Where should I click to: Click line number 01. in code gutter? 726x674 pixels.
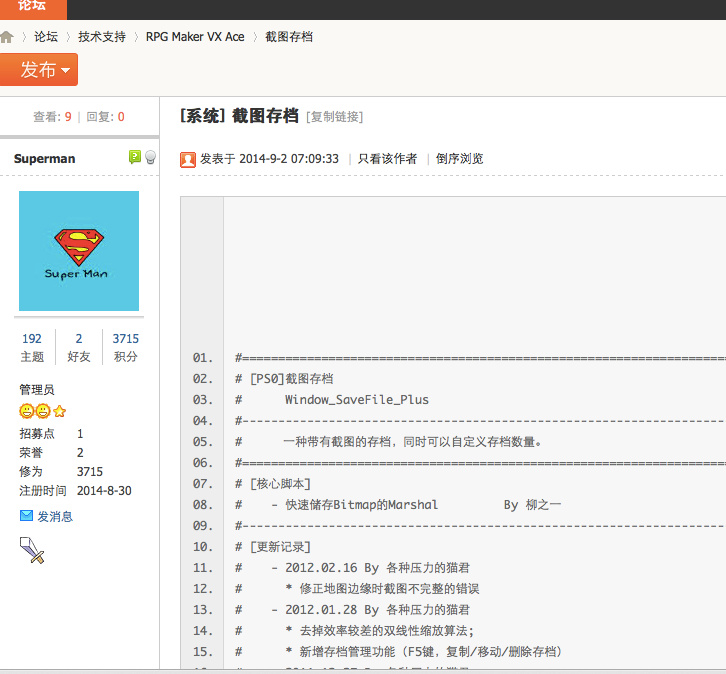(x=203, y=358)
